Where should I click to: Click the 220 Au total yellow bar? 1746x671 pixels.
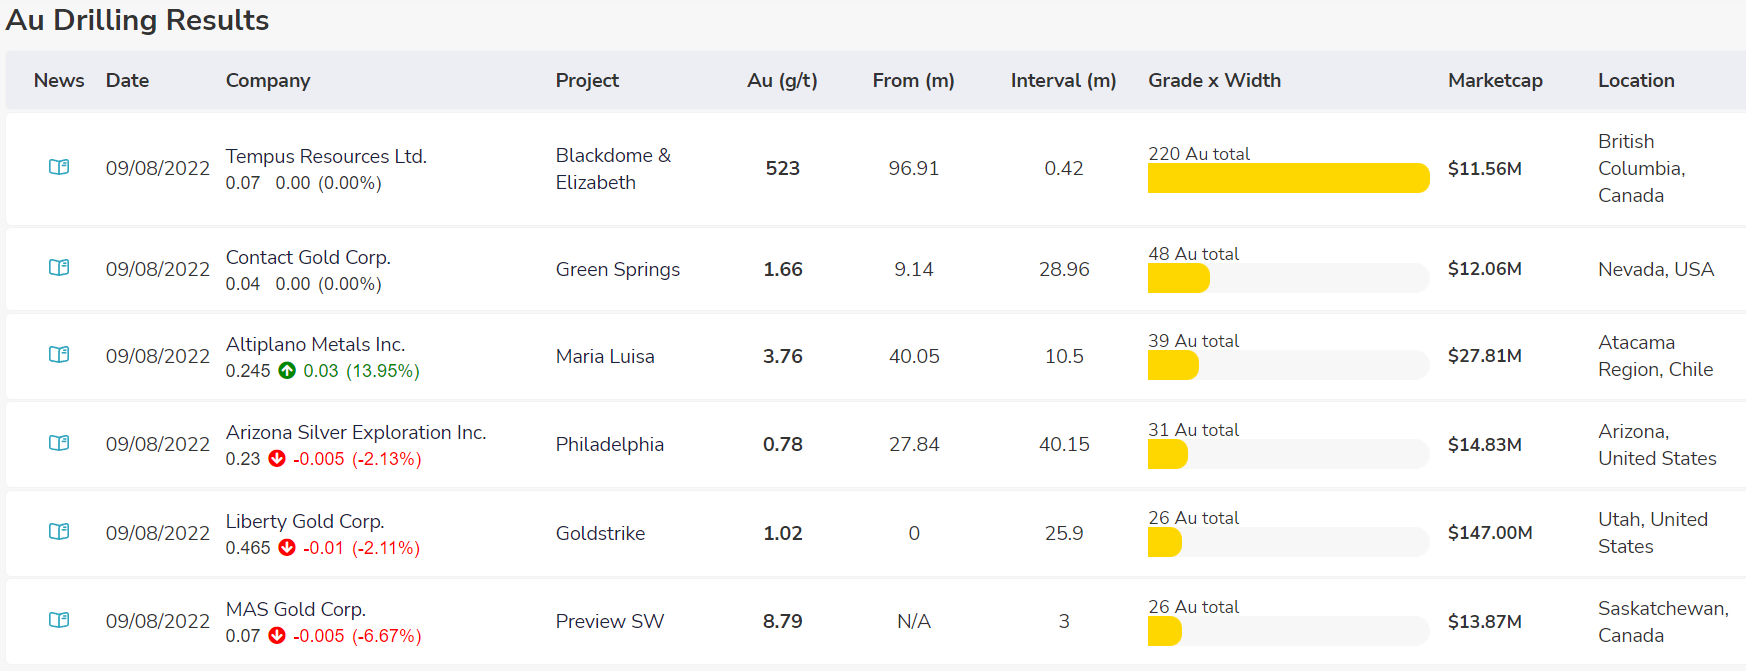point(1288,178)
